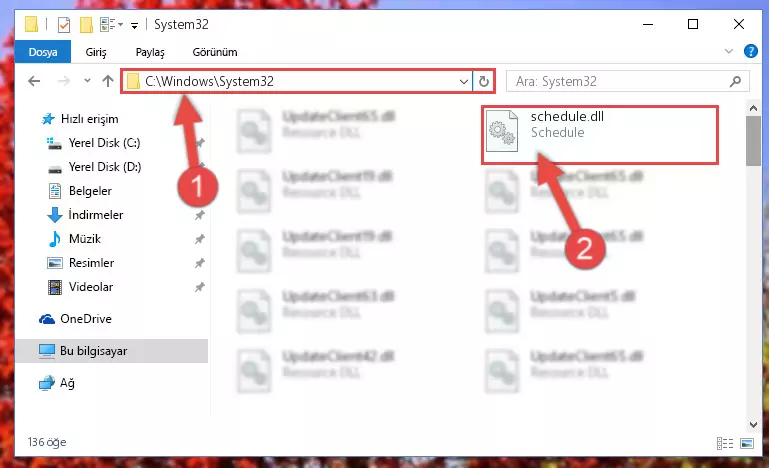Go up one folder level
769x468 pixels.
point(107,81)
